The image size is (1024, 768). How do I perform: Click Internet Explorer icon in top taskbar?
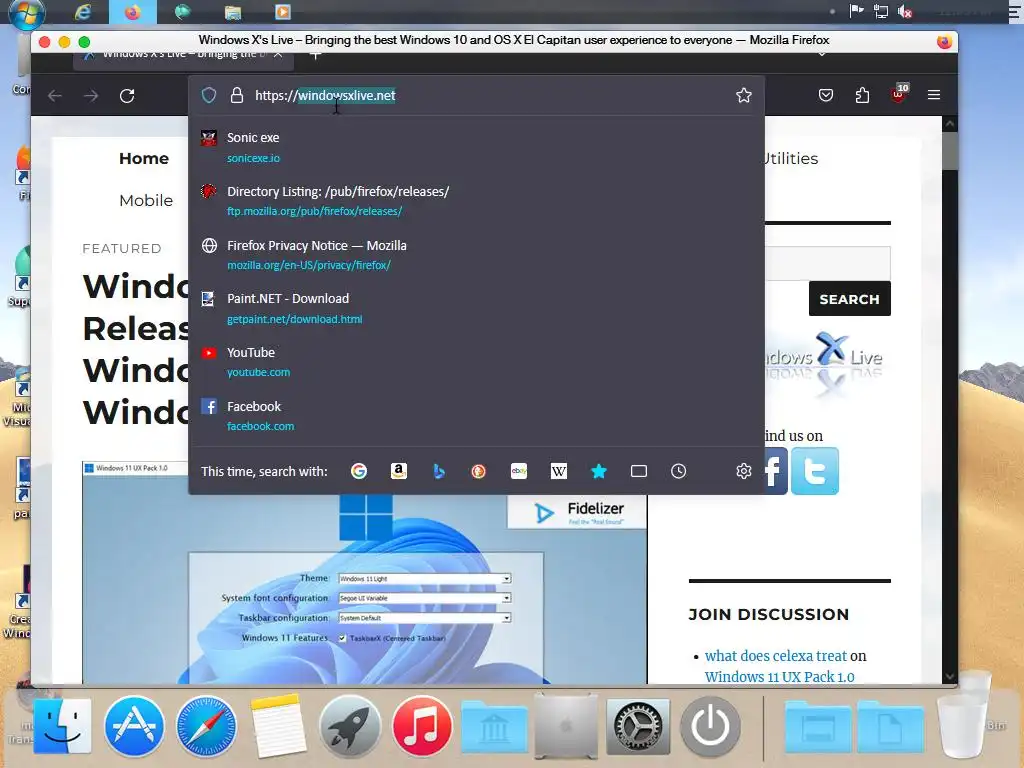pos(83,12)
